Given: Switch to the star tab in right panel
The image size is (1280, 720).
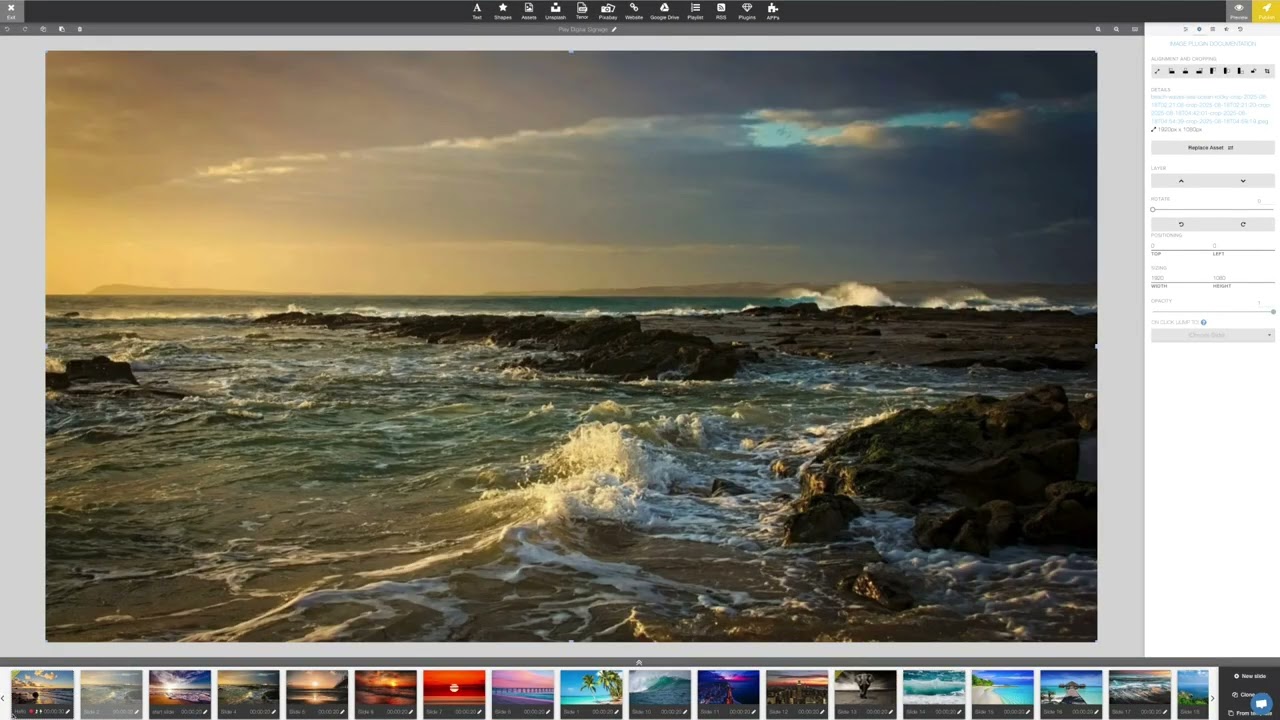Looking at the screenshot, I should [1226, 29].
